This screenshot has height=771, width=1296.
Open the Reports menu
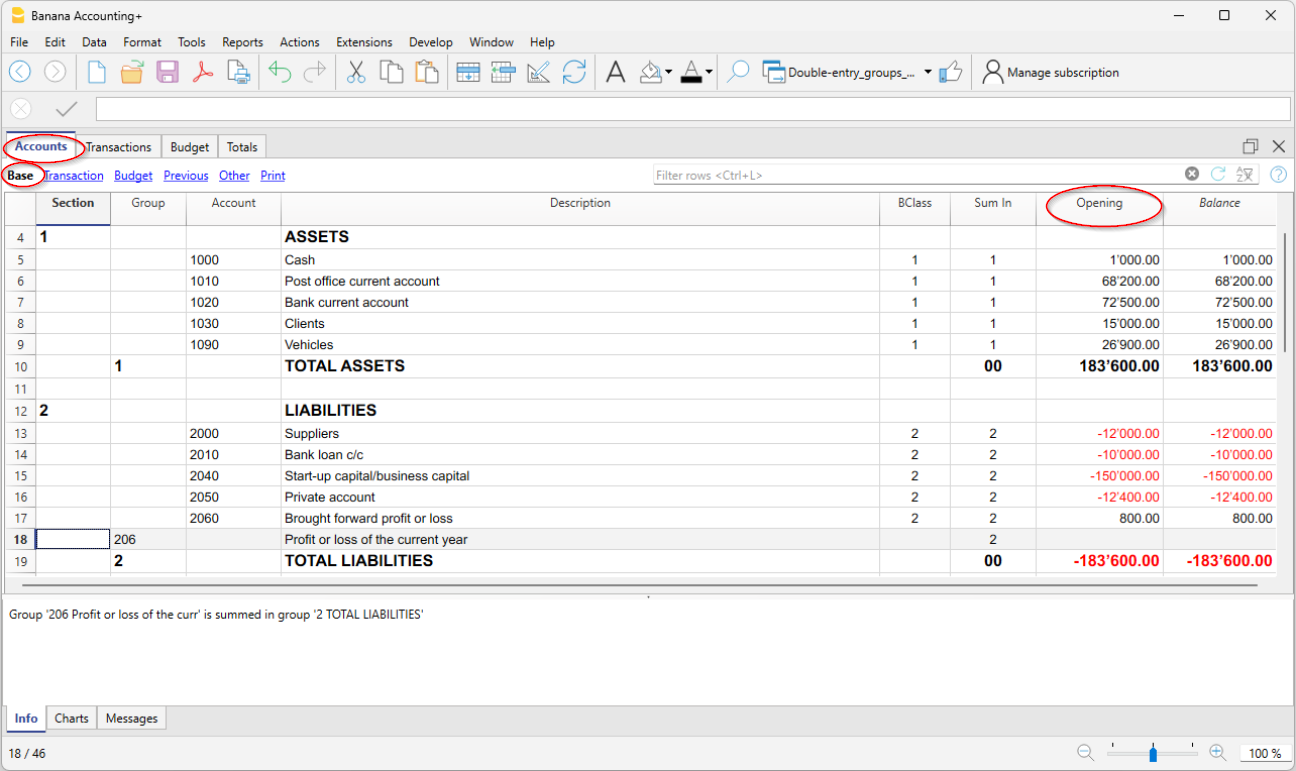(242, 42)
